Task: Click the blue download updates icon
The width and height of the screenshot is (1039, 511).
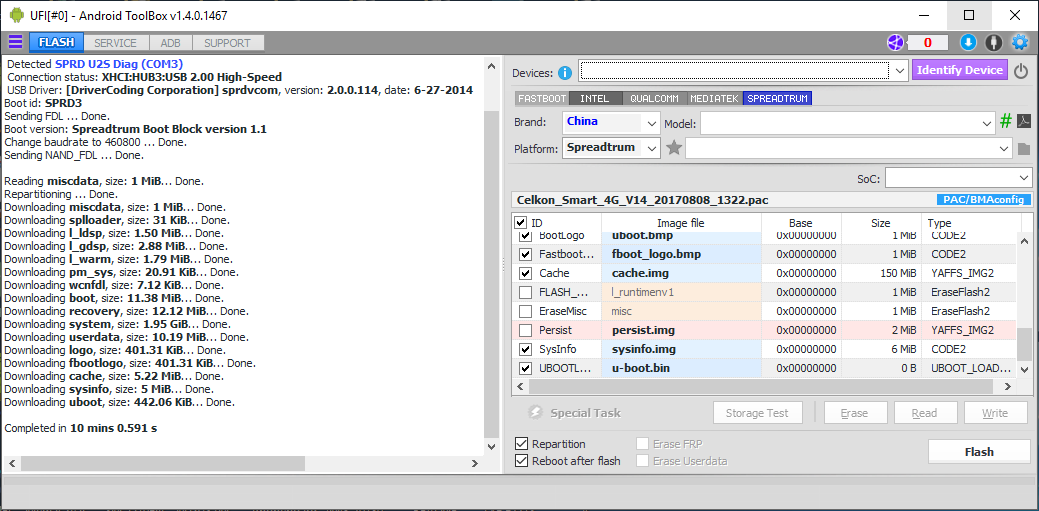Action: coord(968,42)
